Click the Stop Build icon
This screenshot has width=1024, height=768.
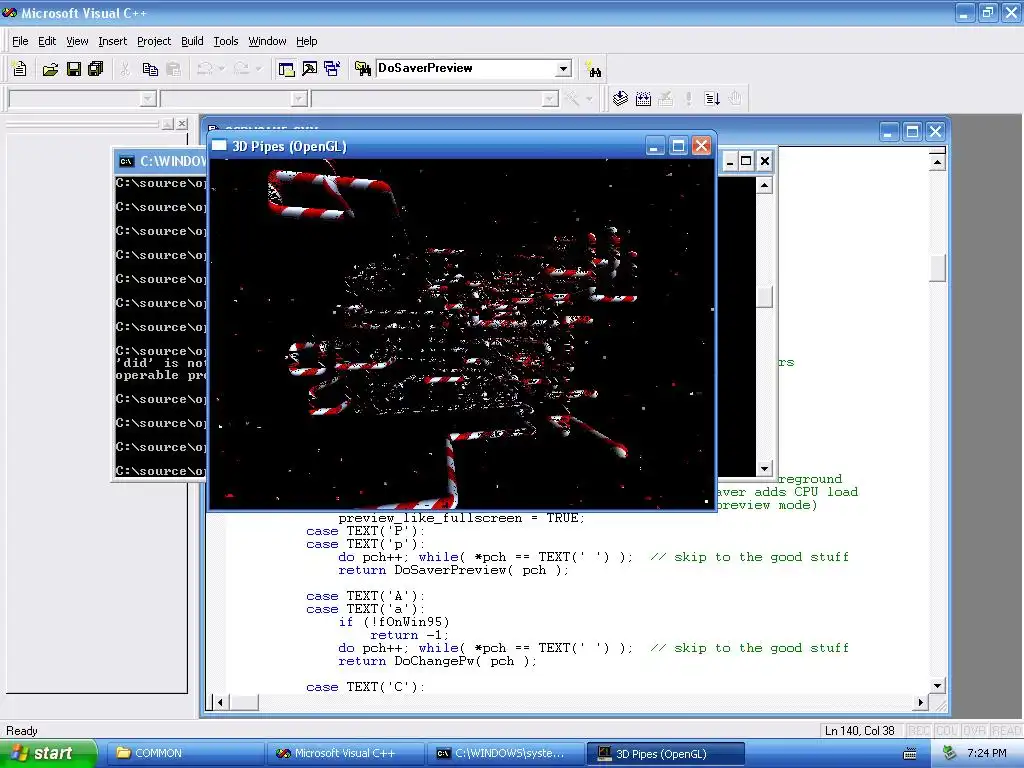click(665, 99)
